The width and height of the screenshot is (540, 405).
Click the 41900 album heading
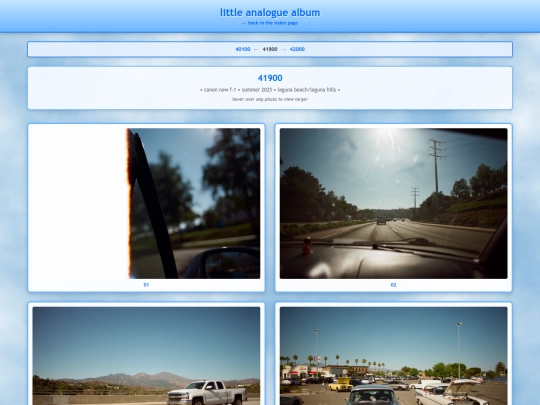(270, 78)
